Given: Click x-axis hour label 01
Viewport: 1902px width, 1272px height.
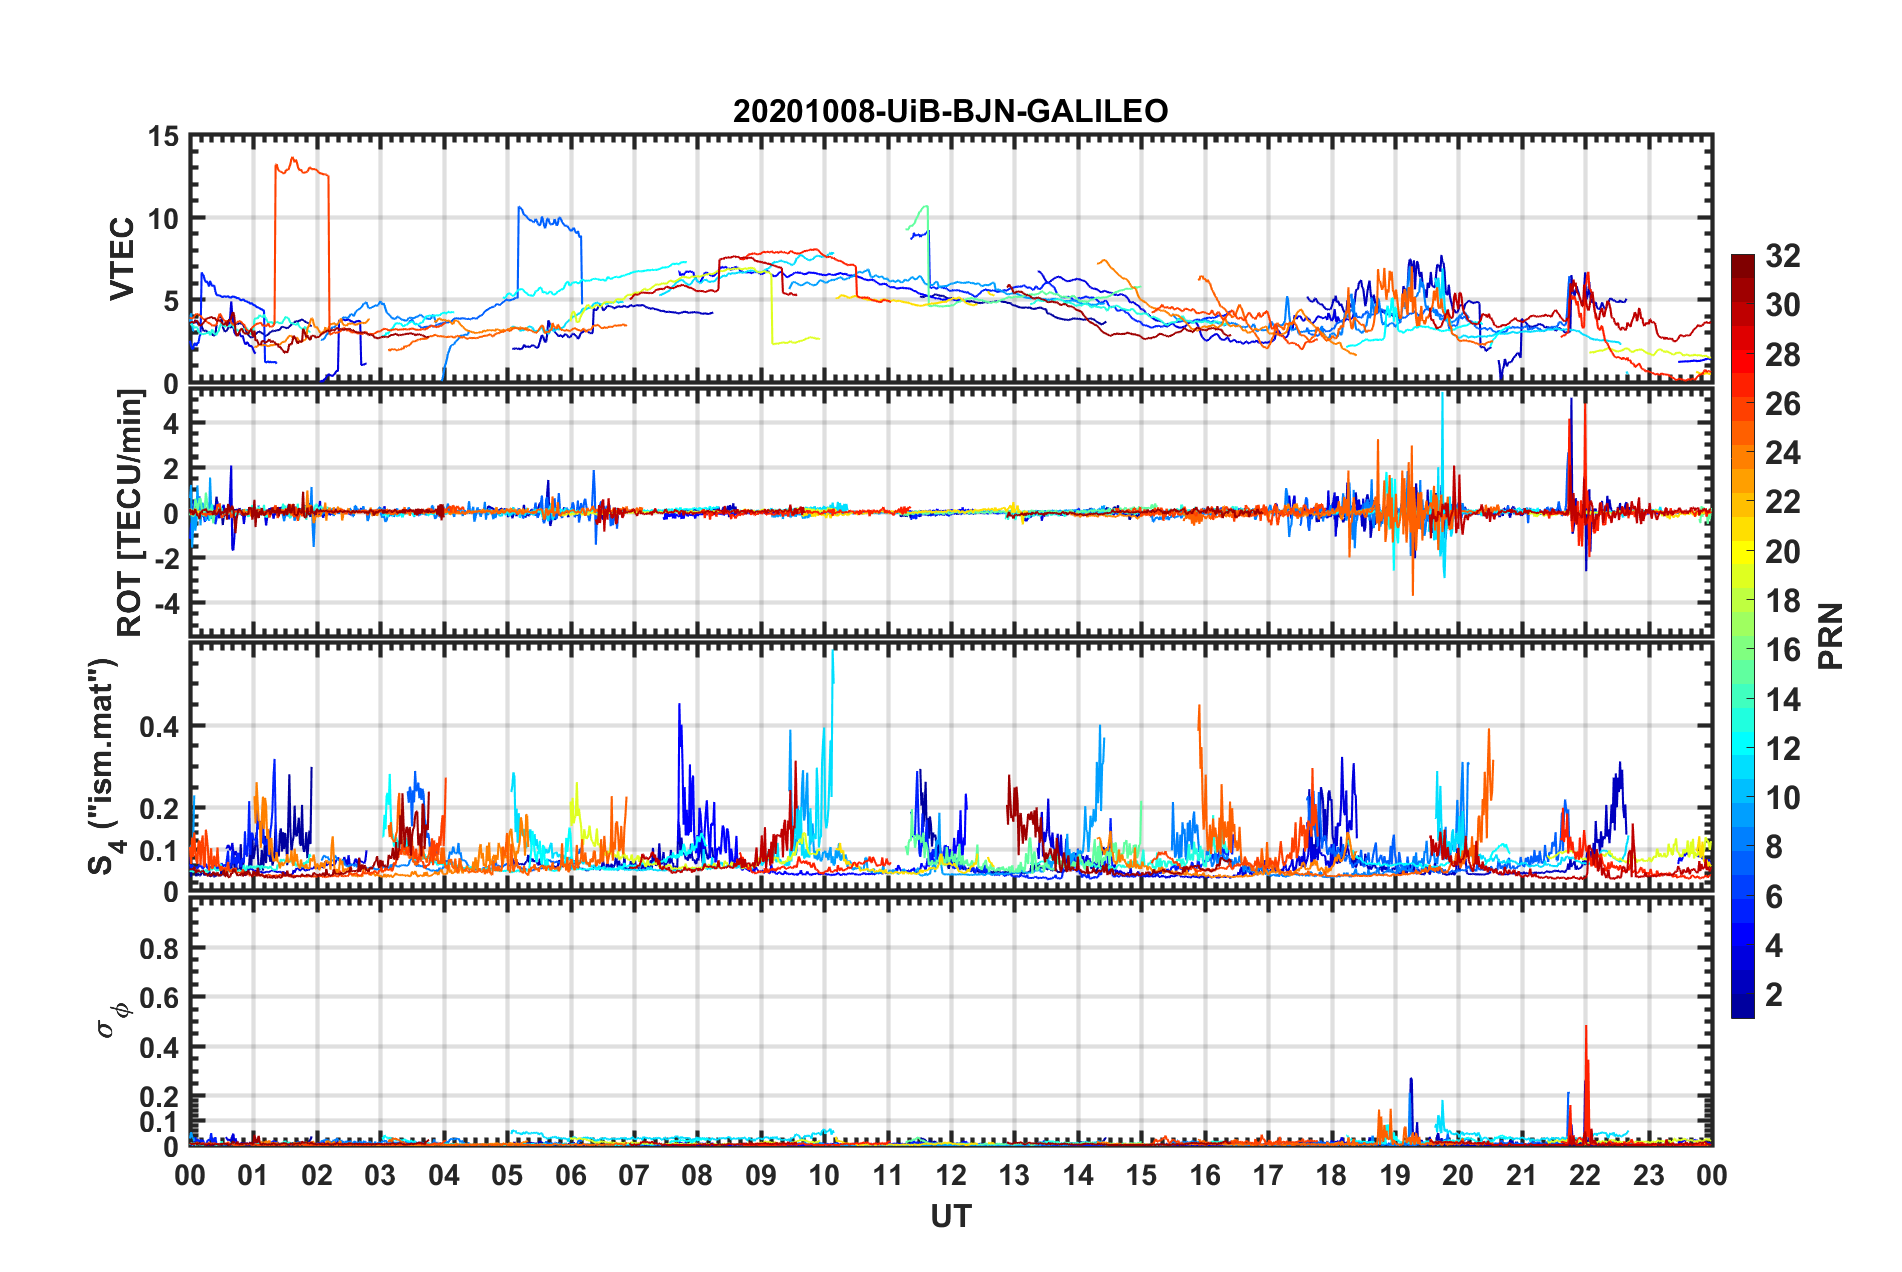Looking at the screenshot, I should (x=253, y=1175).
